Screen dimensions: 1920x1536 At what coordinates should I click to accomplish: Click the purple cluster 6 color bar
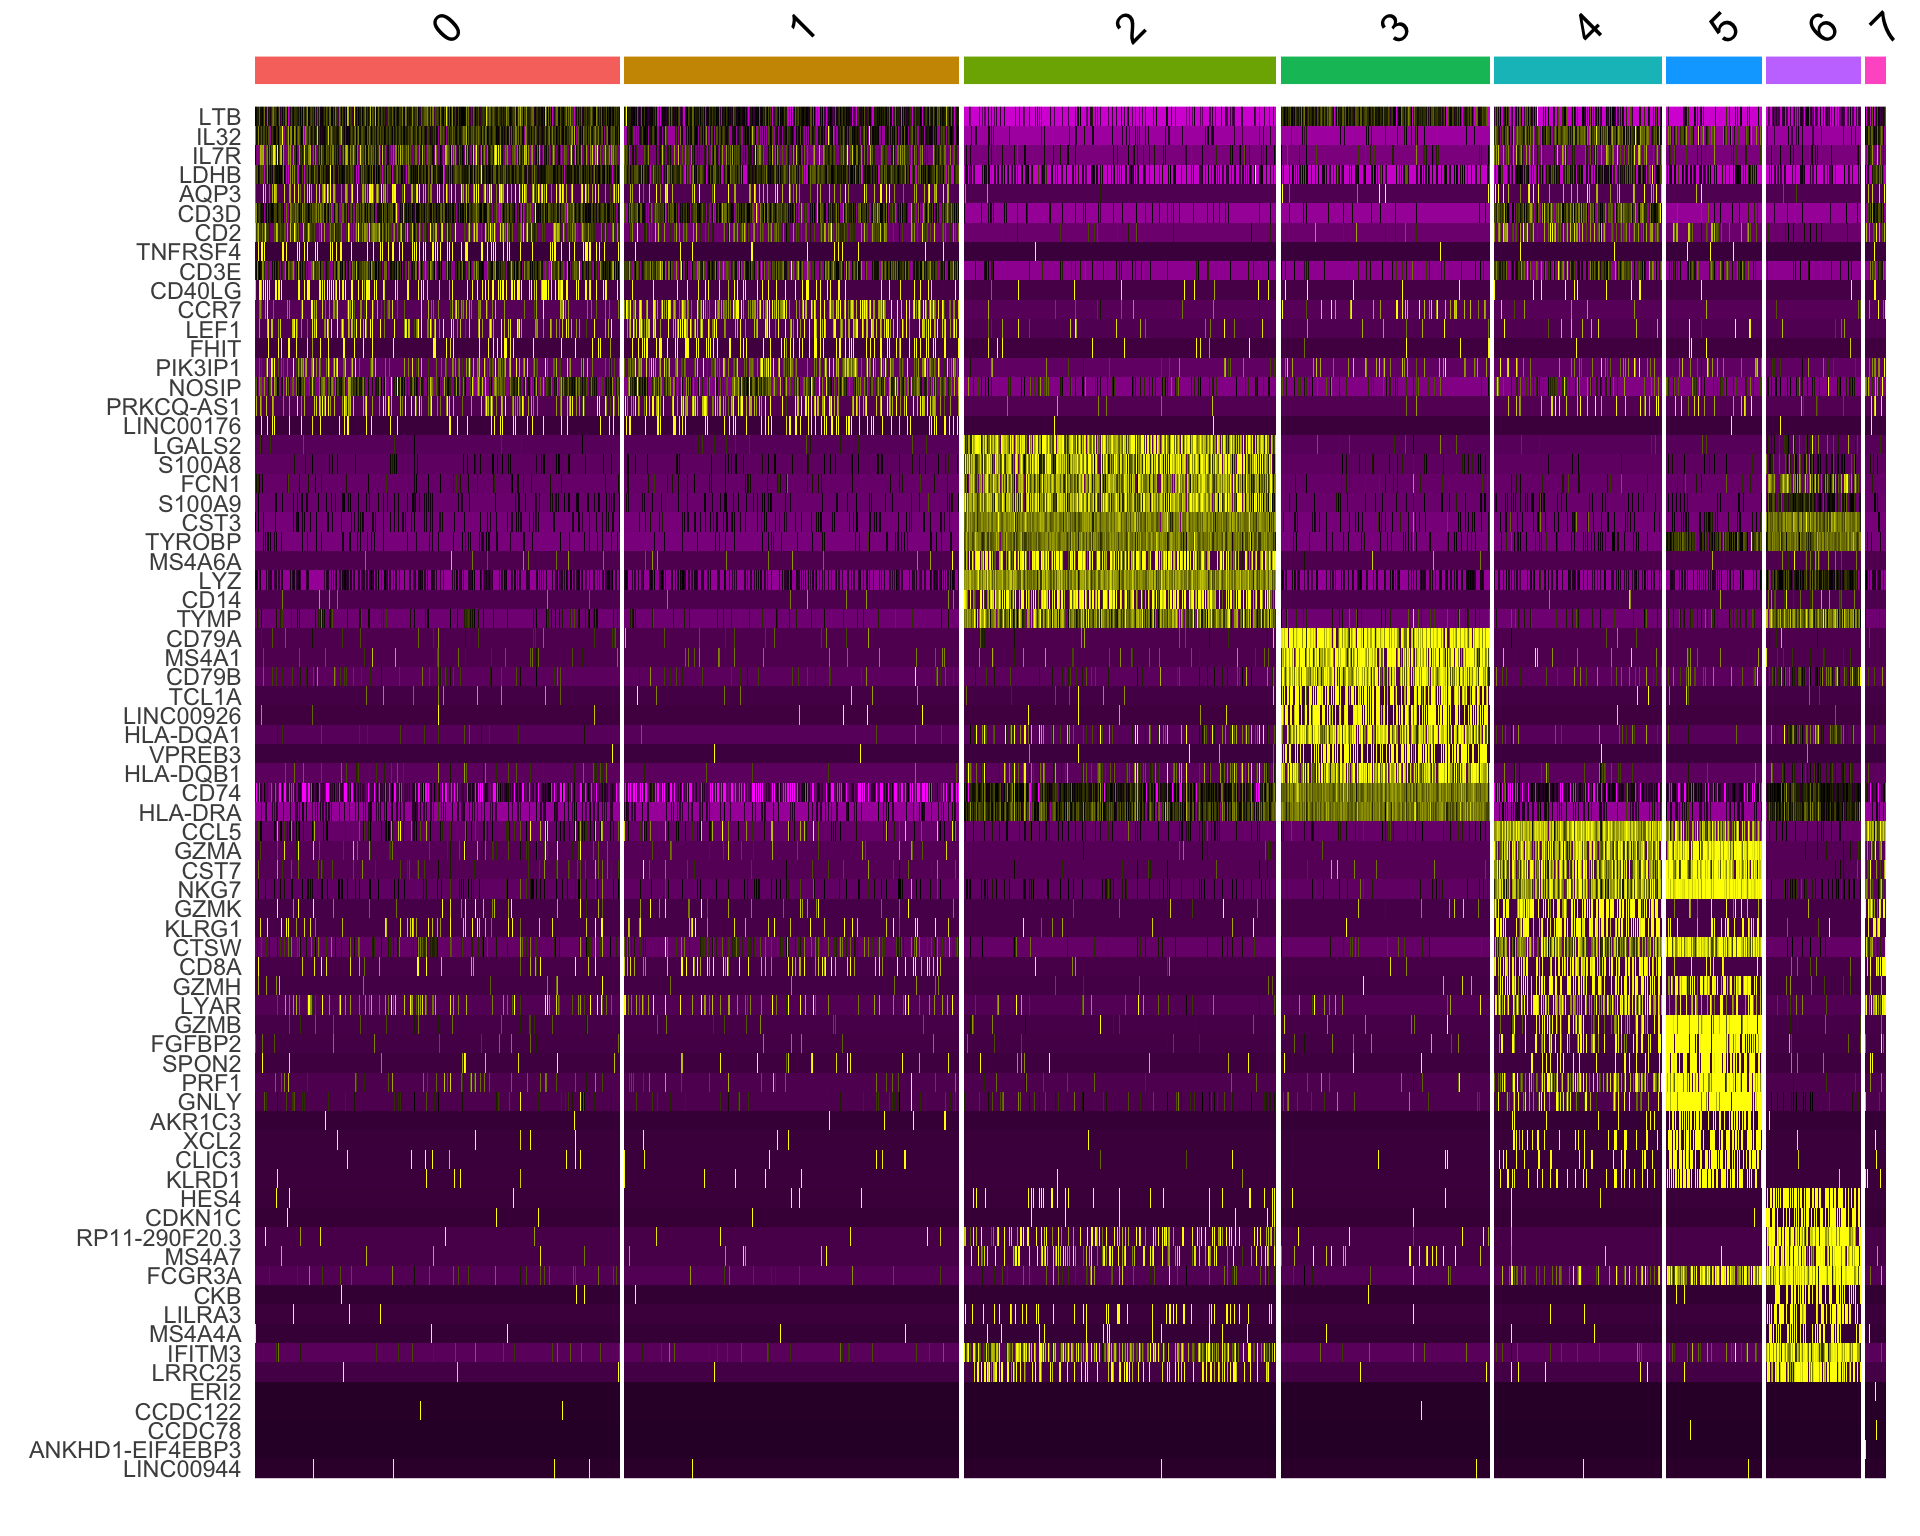(x=1812, y=70)
